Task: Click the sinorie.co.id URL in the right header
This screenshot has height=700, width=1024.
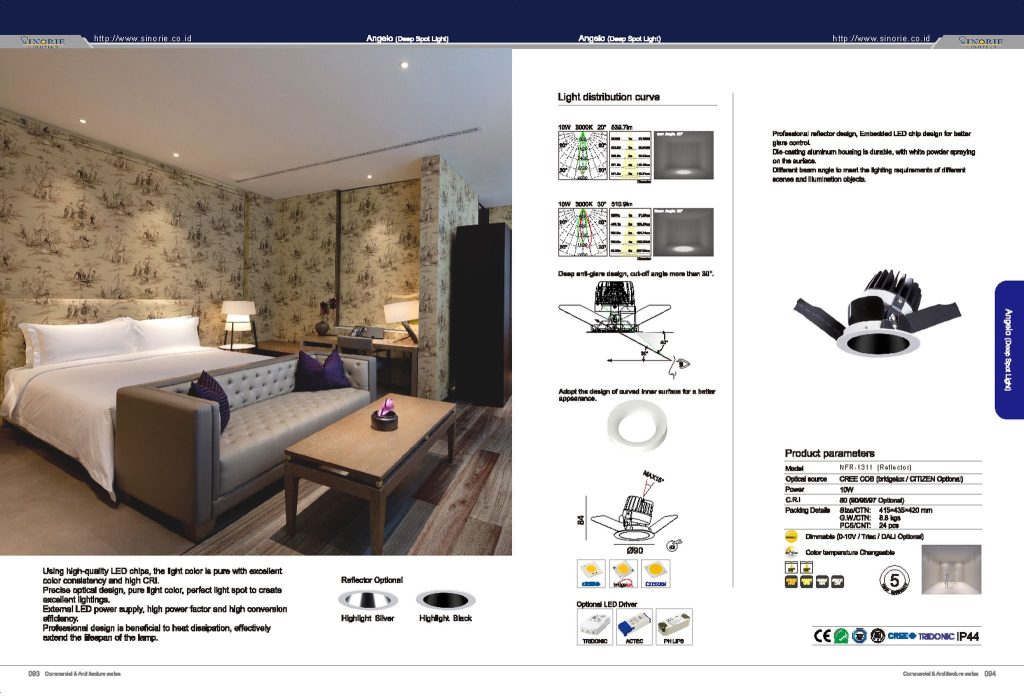Action: [x=881, y=38]
